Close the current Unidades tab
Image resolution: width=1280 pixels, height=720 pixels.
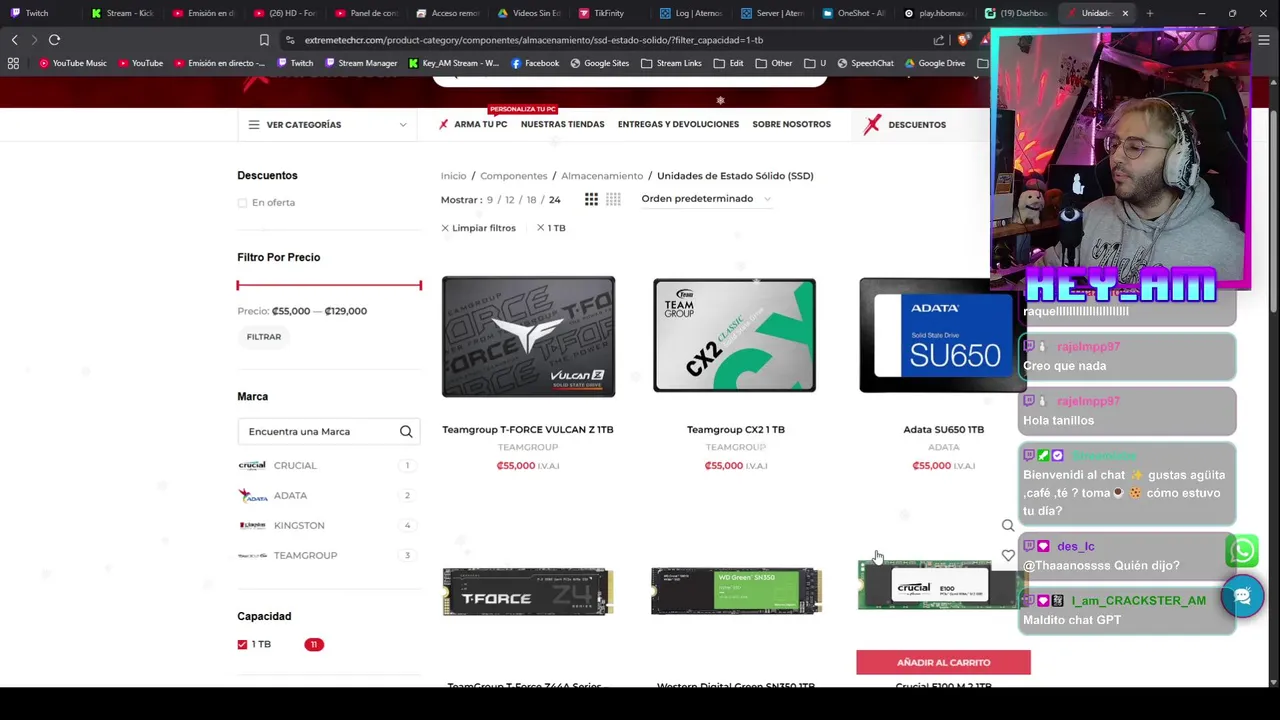(x=1125, y=13)
